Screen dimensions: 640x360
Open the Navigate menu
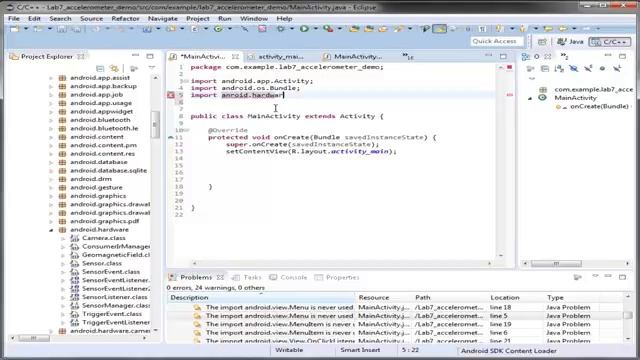click(x=162, y=19)
